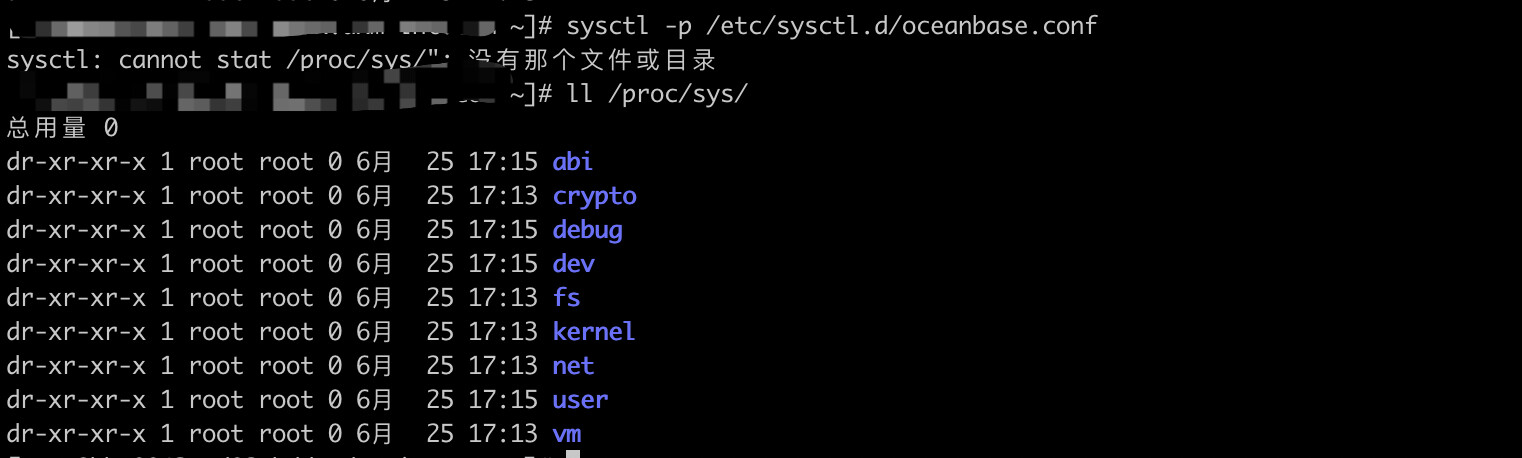The image size is (1522, 458).
Task: Click the fs directory name
Action: click(x=566, y=298)
